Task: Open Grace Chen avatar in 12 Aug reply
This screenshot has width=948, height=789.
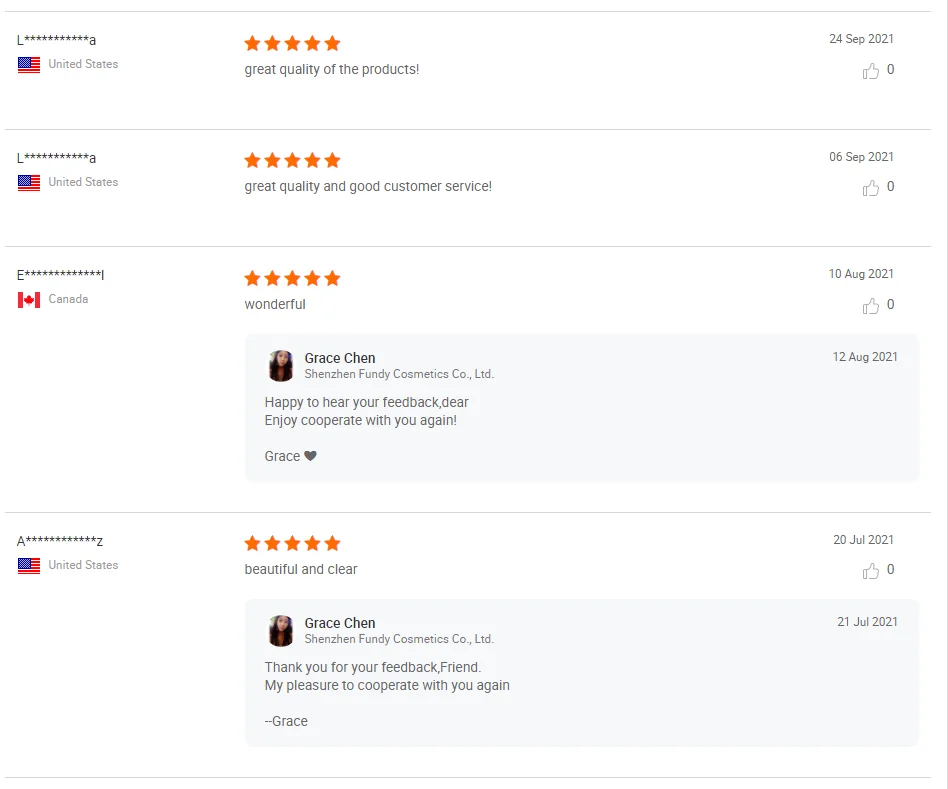Action: pos(282,366)
